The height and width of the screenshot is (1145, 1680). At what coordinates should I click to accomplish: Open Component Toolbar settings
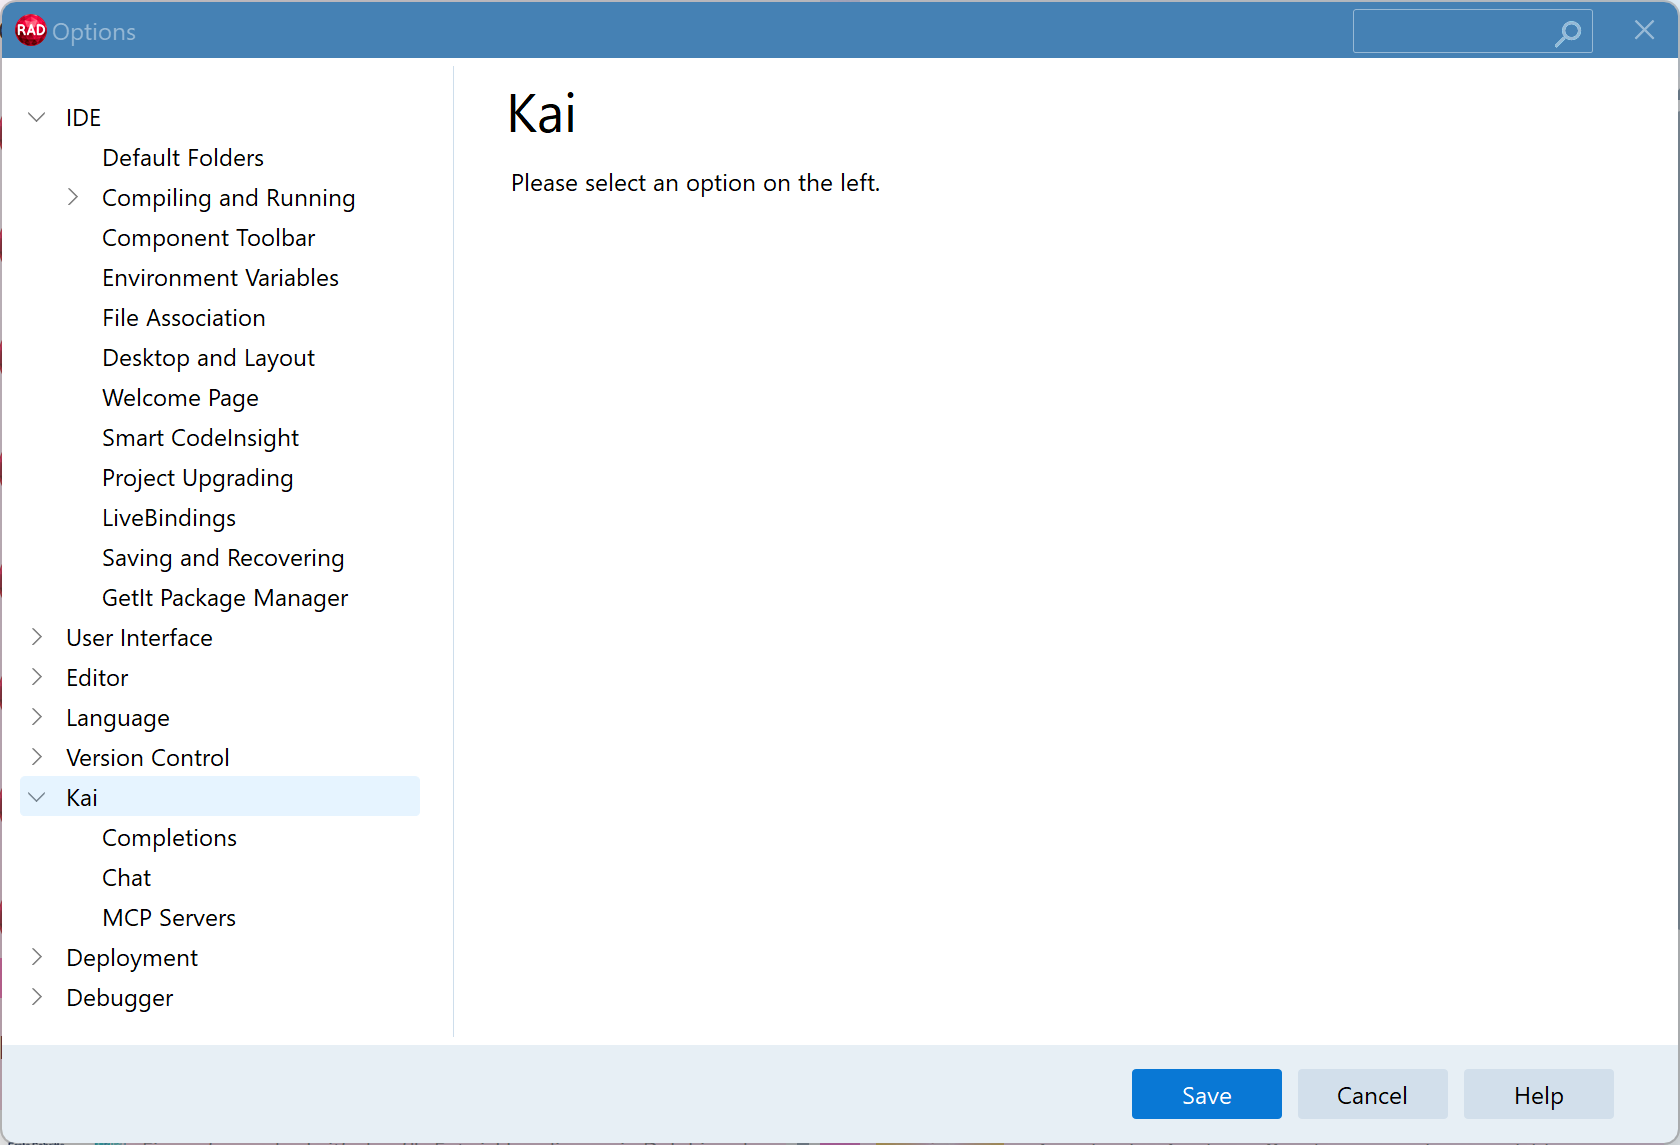(x=209, y=238)
